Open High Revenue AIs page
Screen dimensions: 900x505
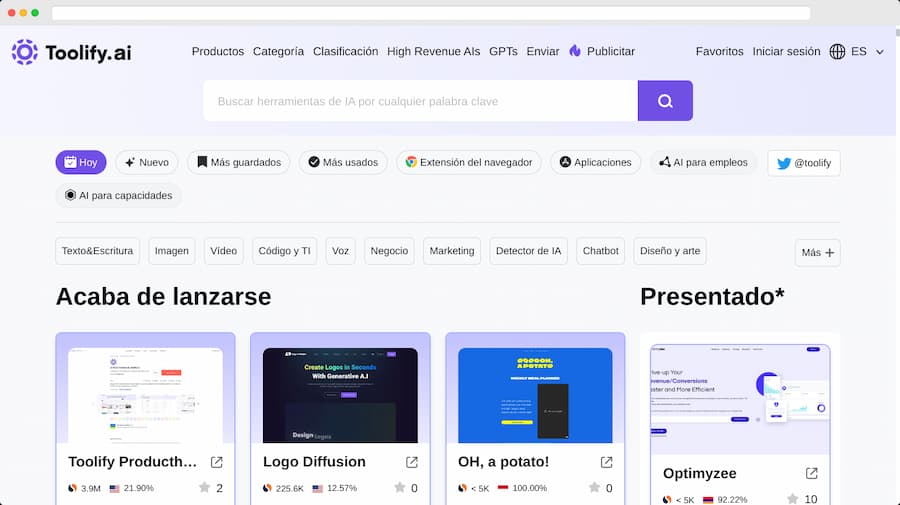433,52
